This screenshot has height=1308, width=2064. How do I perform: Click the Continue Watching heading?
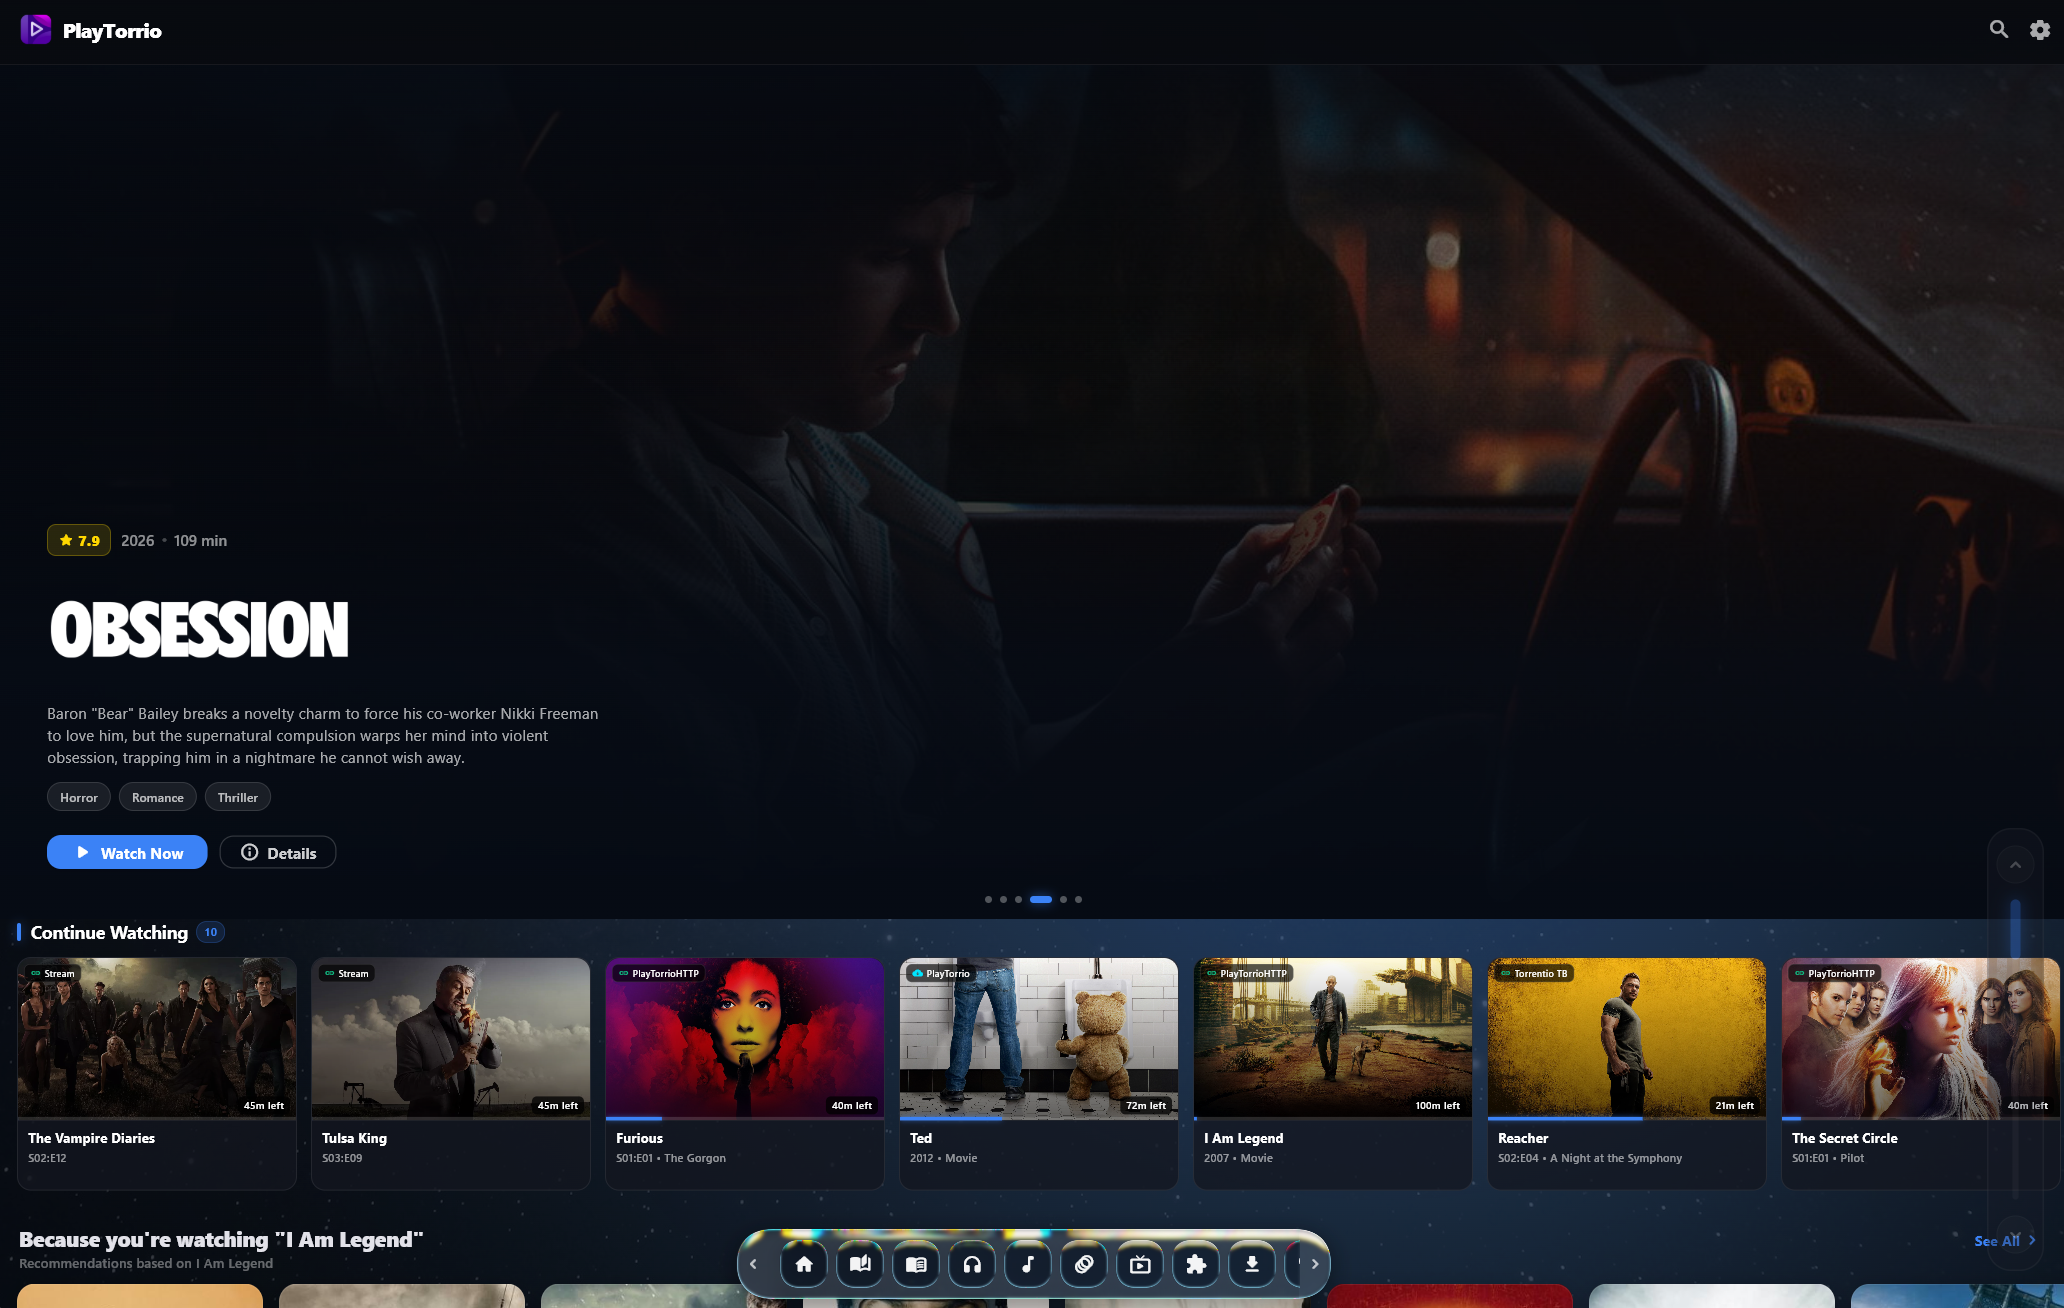pos(109,932)
